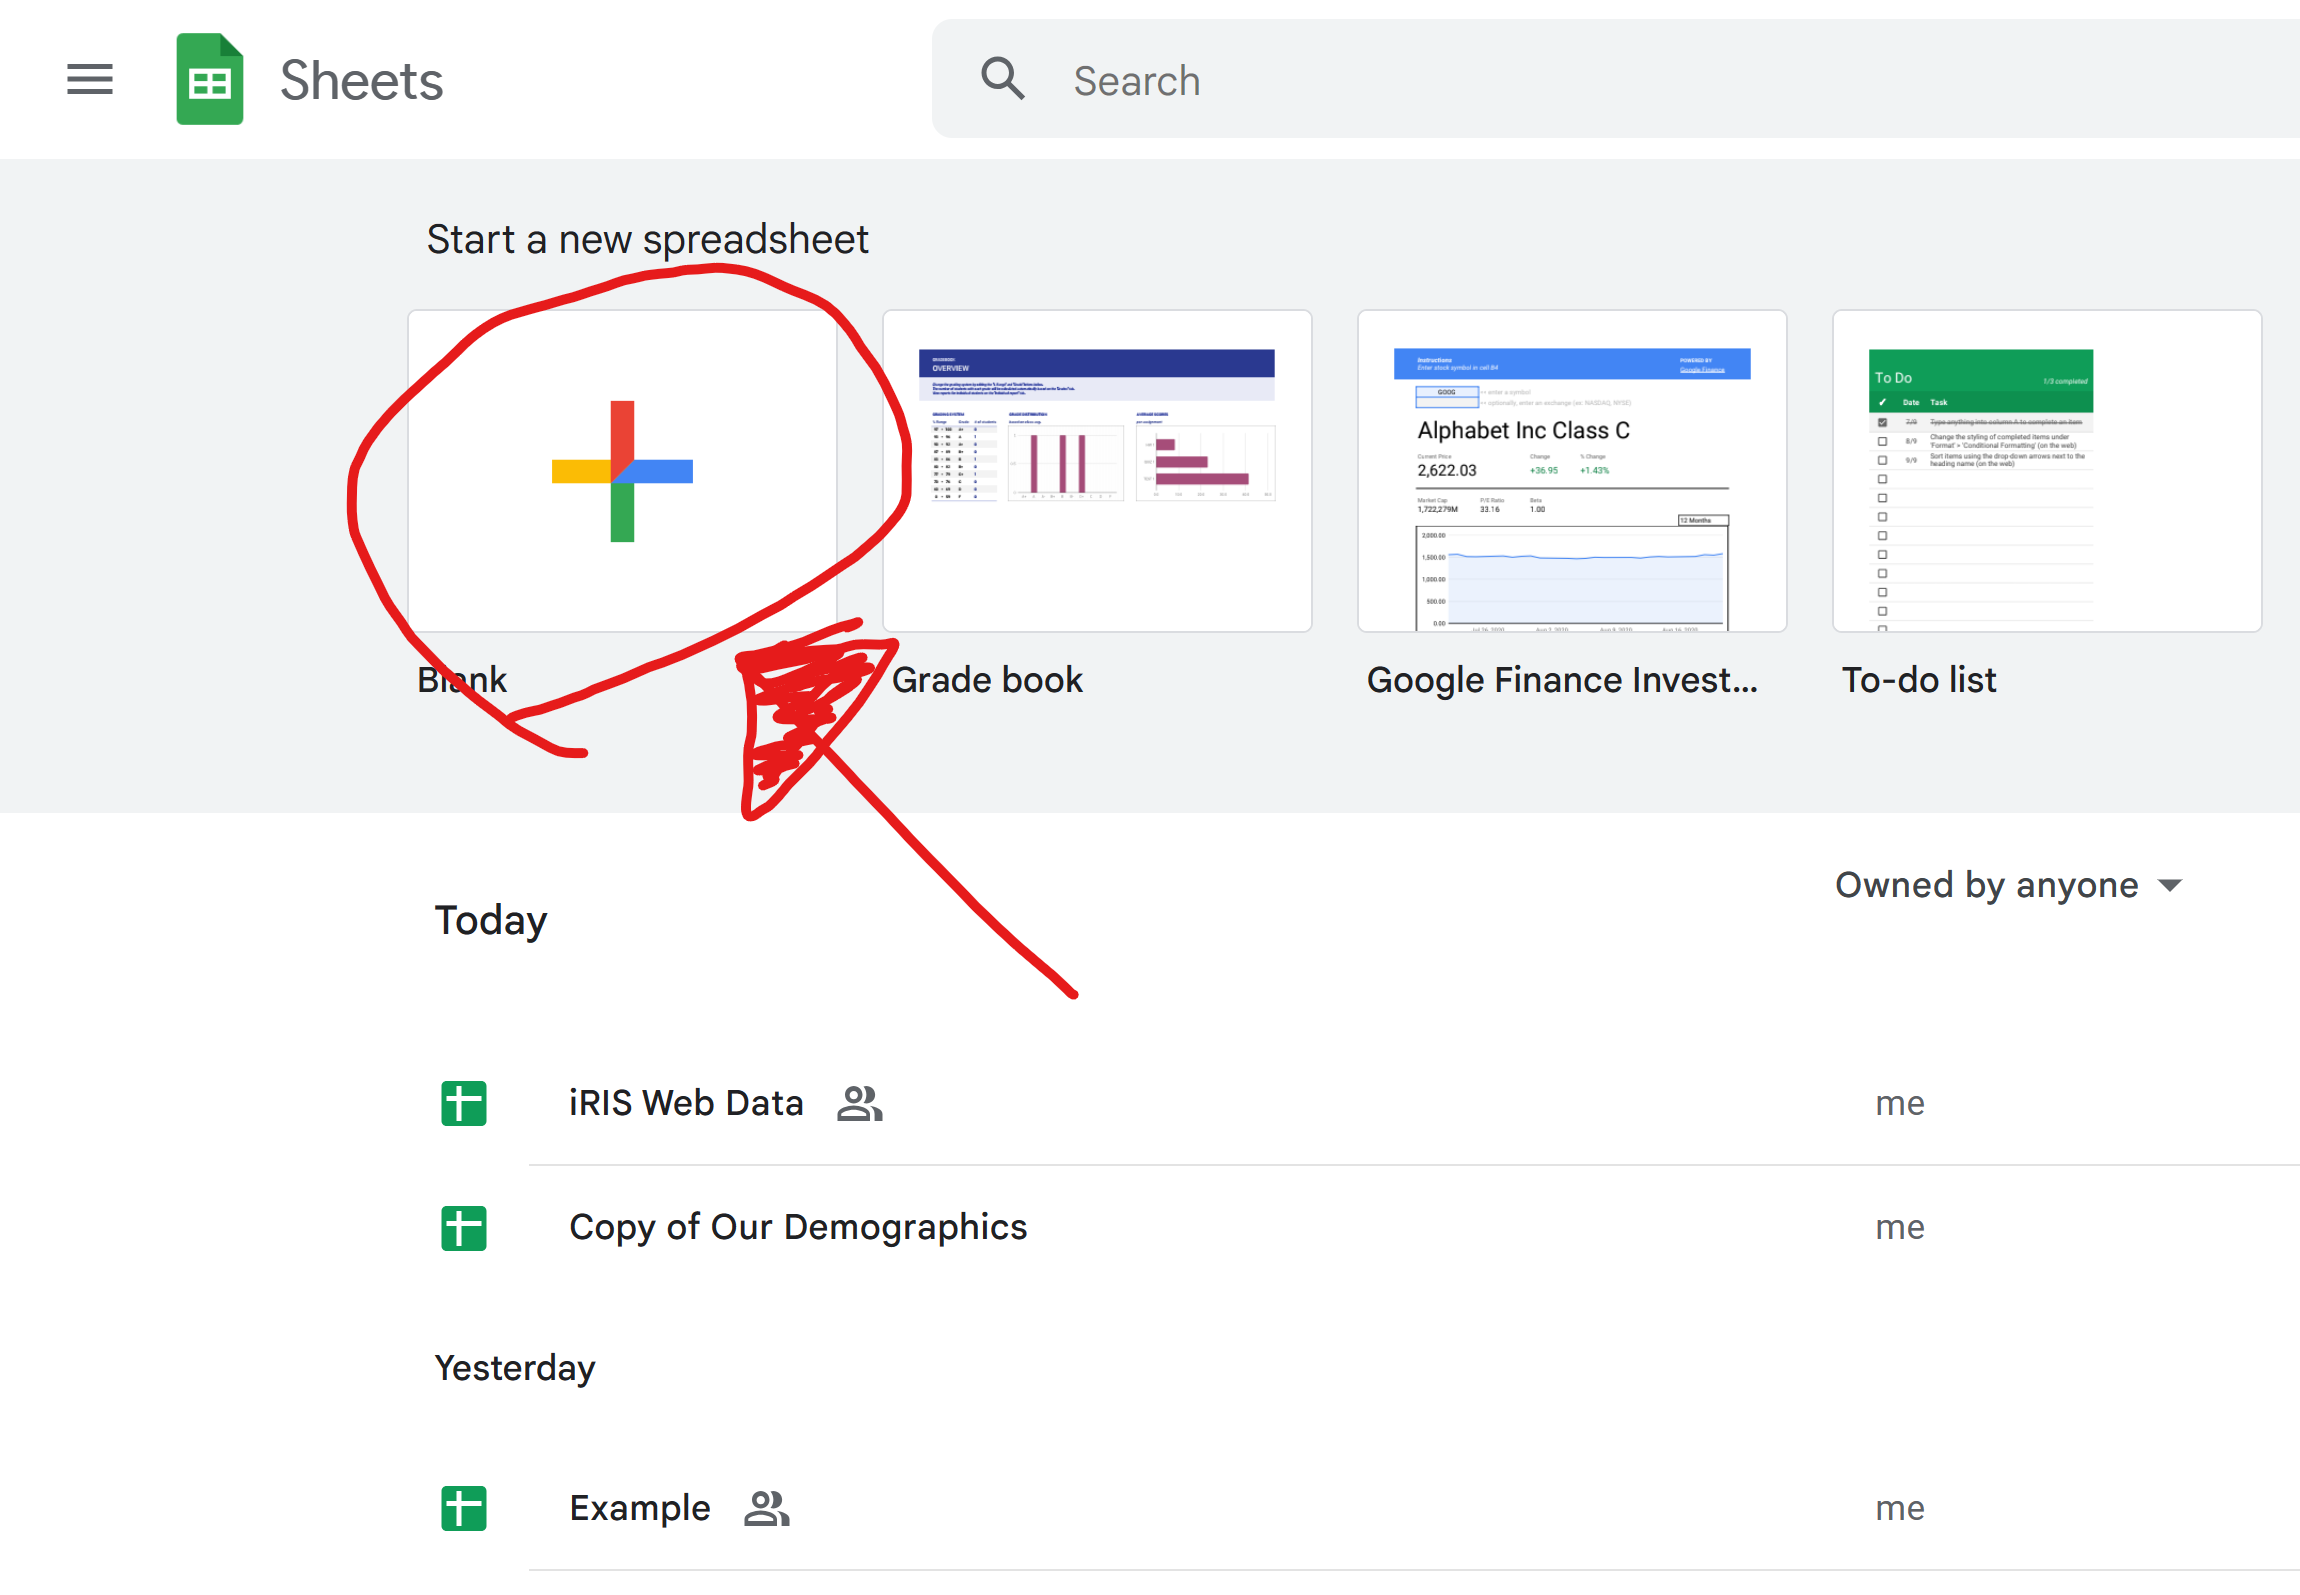Click the colorful plus icon for Blank
2300x1595 pixels.
(622, 471)
